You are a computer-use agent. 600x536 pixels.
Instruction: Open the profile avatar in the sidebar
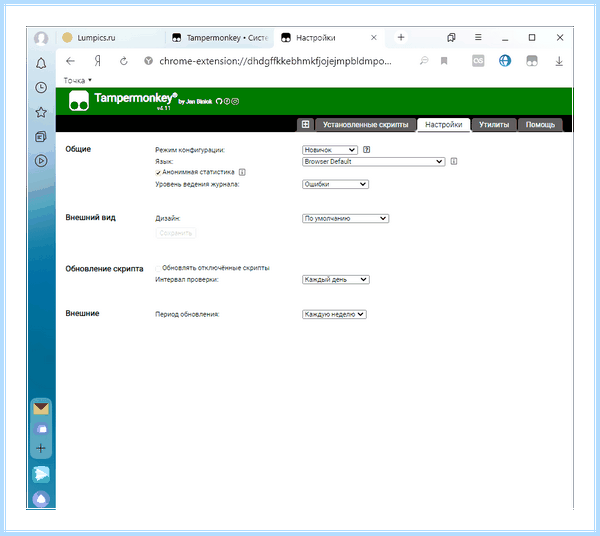(41, 38)
